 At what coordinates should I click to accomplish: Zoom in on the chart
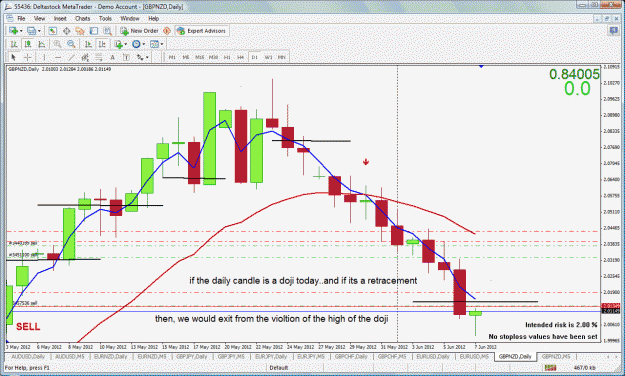click(x=57, y=44)
